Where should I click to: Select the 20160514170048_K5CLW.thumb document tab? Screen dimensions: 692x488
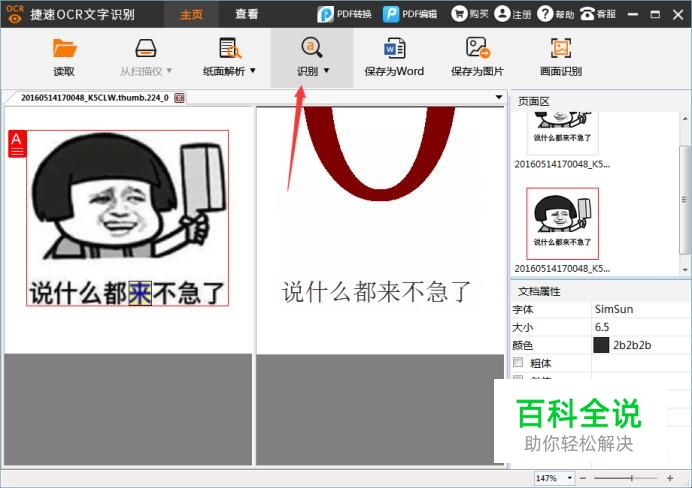point(94,98)
